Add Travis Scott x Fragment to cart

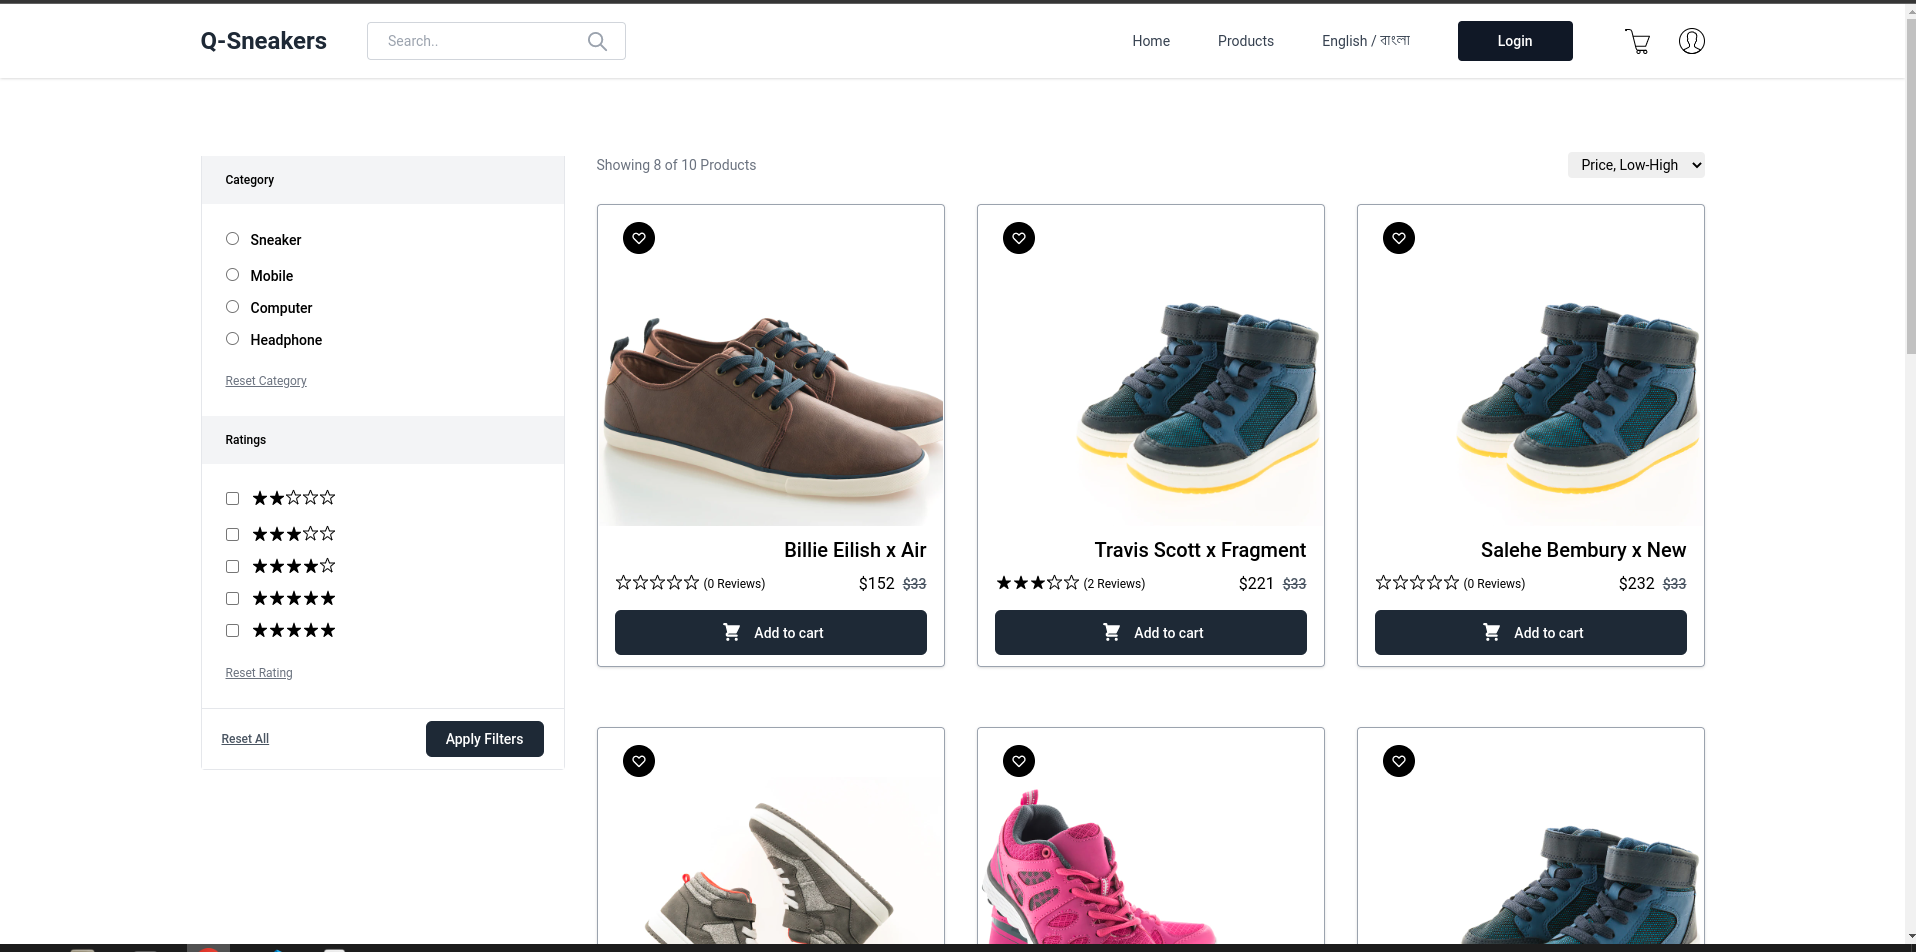1151,633
